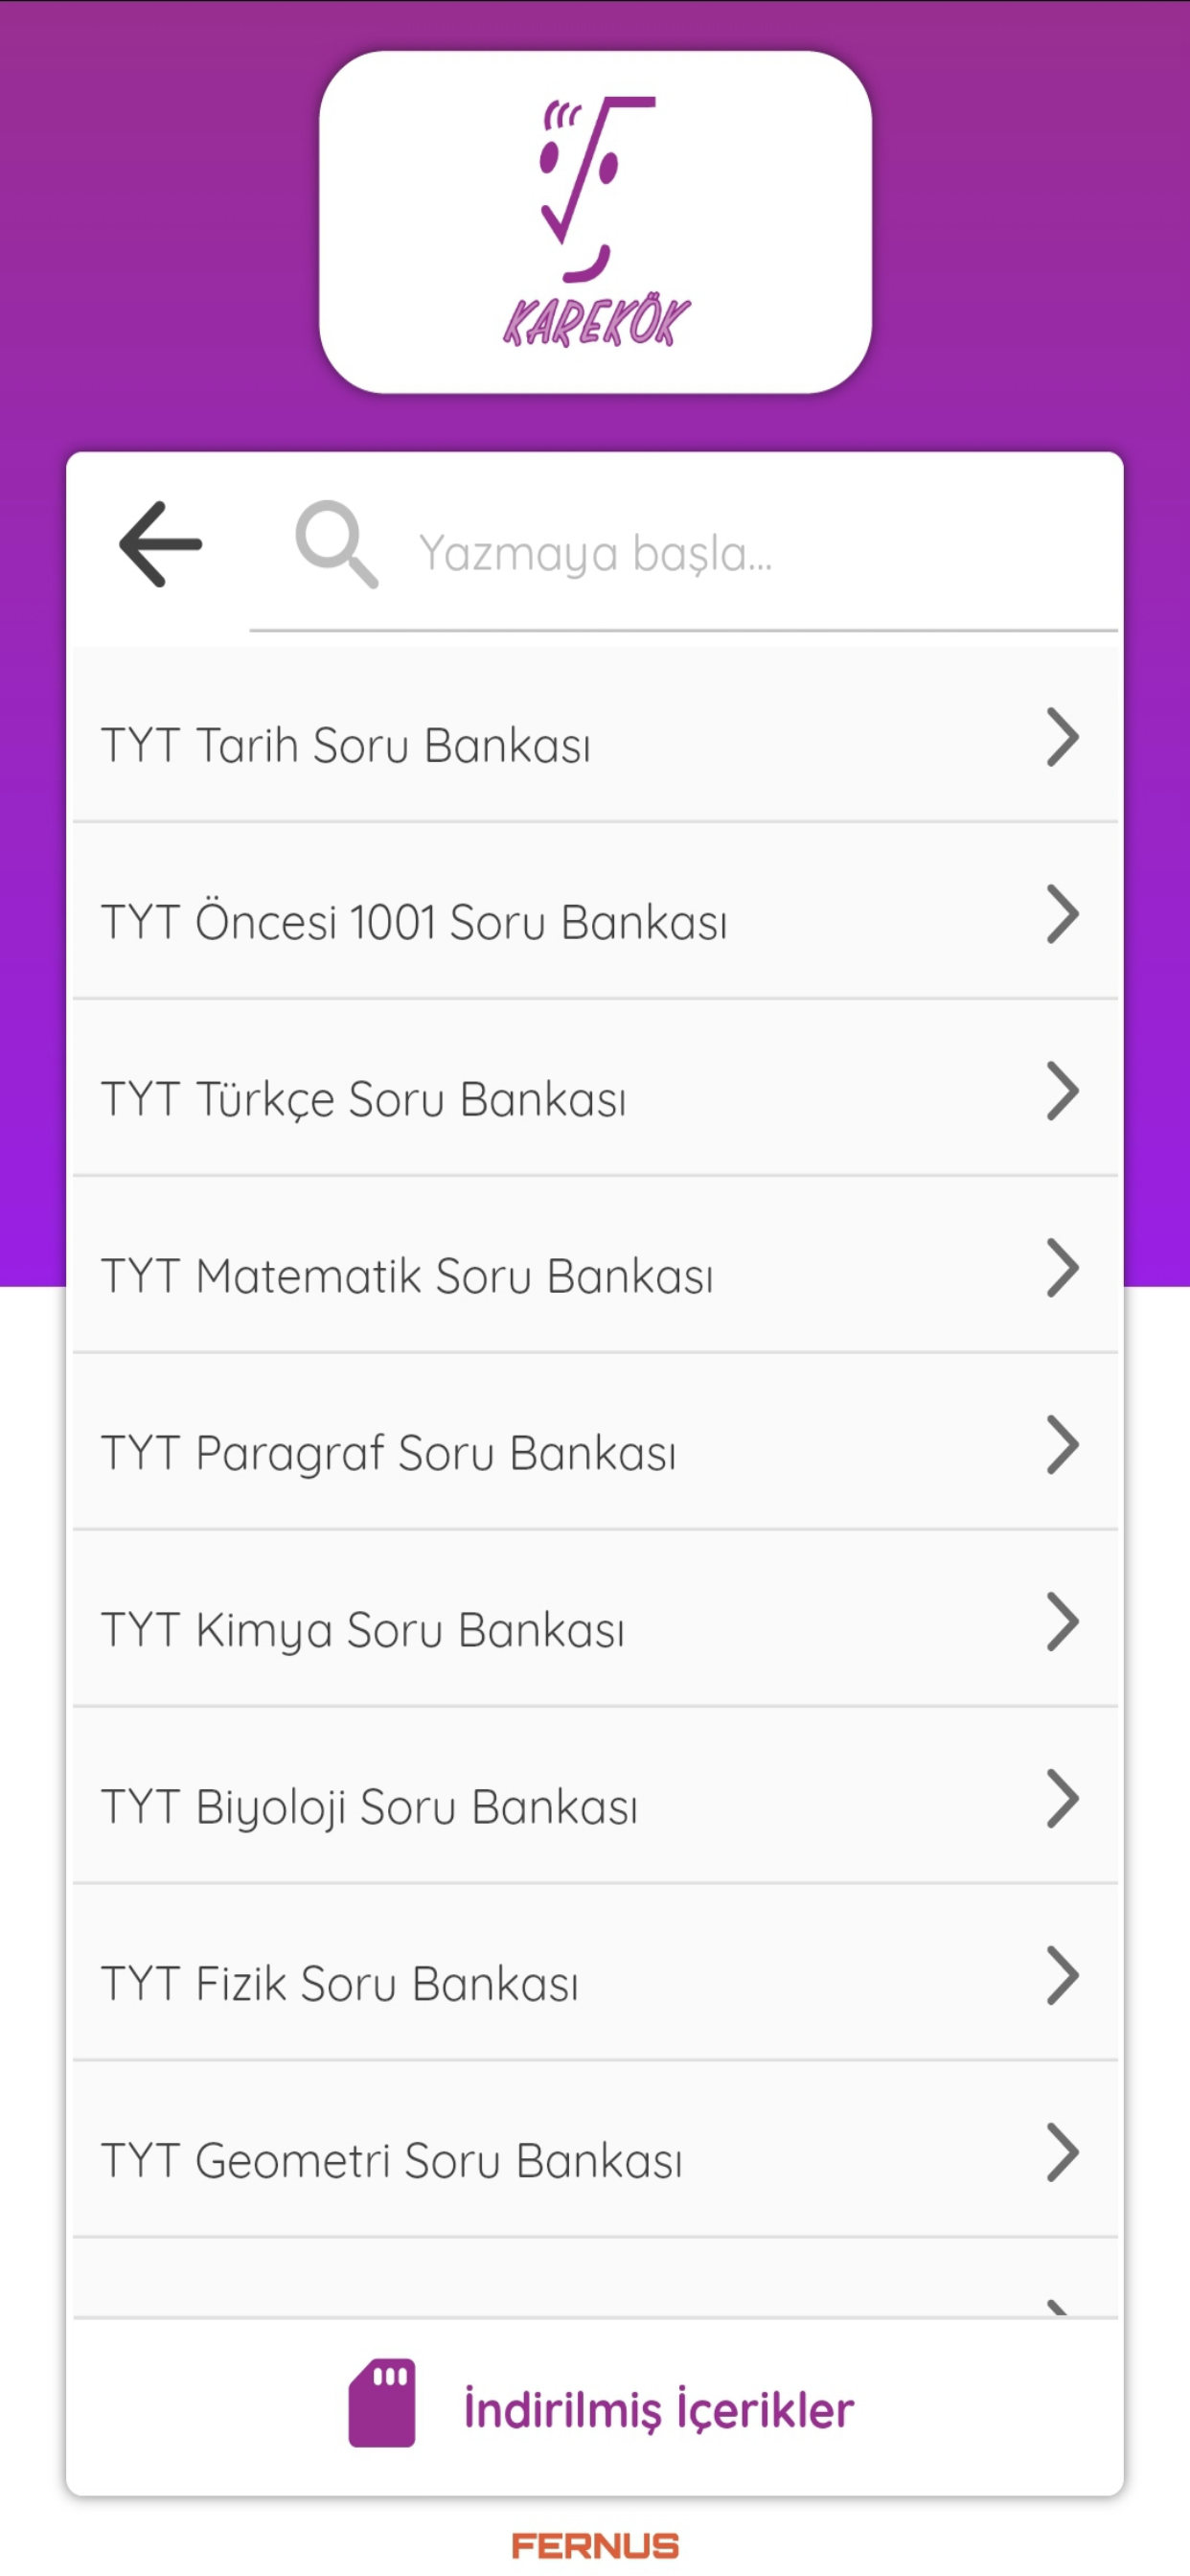1190x2576 pixels.
Task: Tap the arrow for TYT Türkçe Soru Bankası
Action: 1062,1091
